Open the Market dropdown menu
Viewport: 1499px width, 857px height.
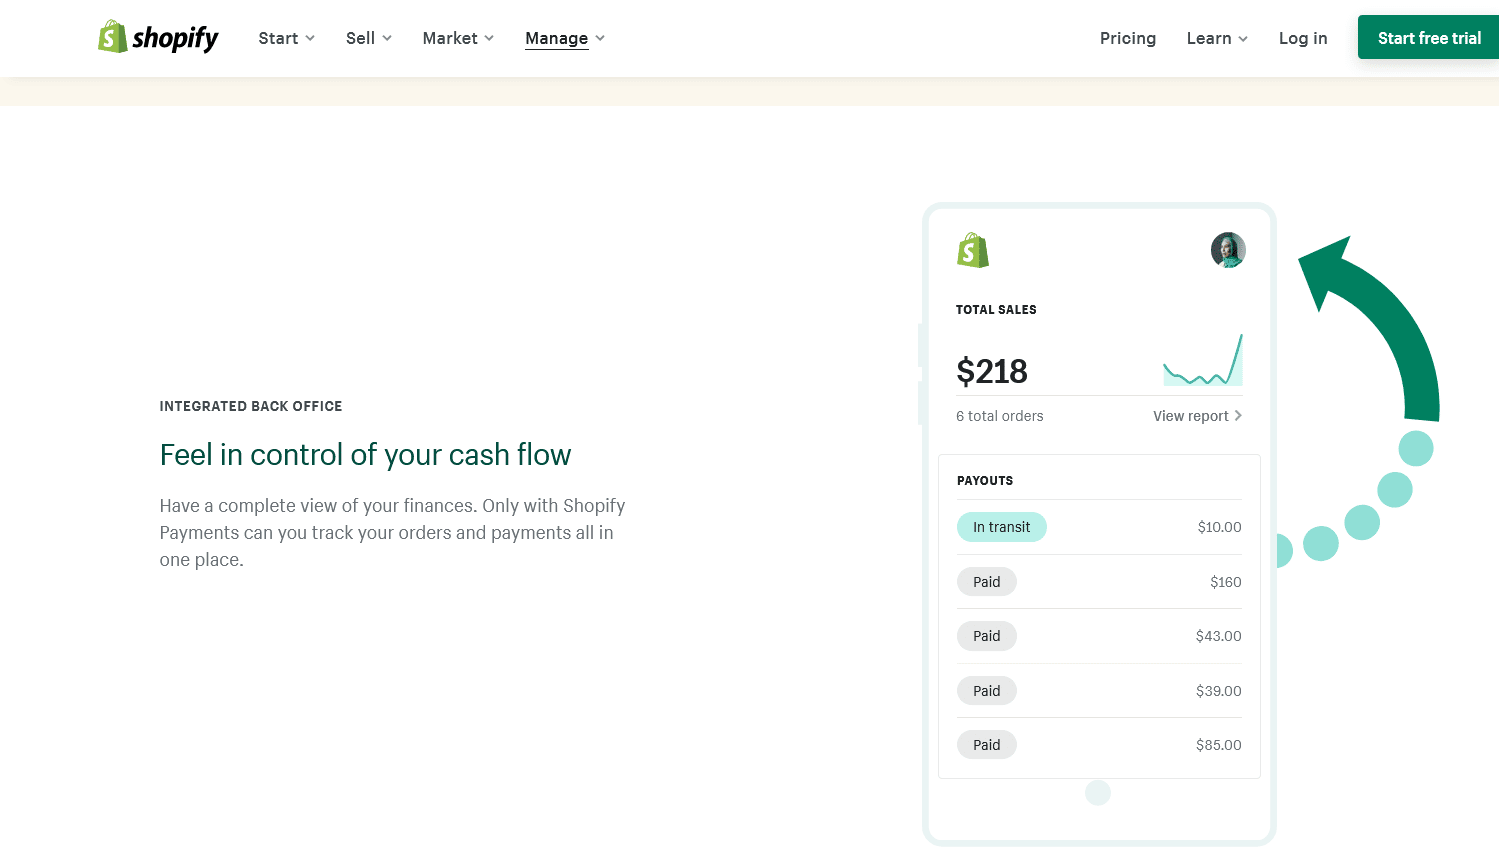[x=458, y=38]
